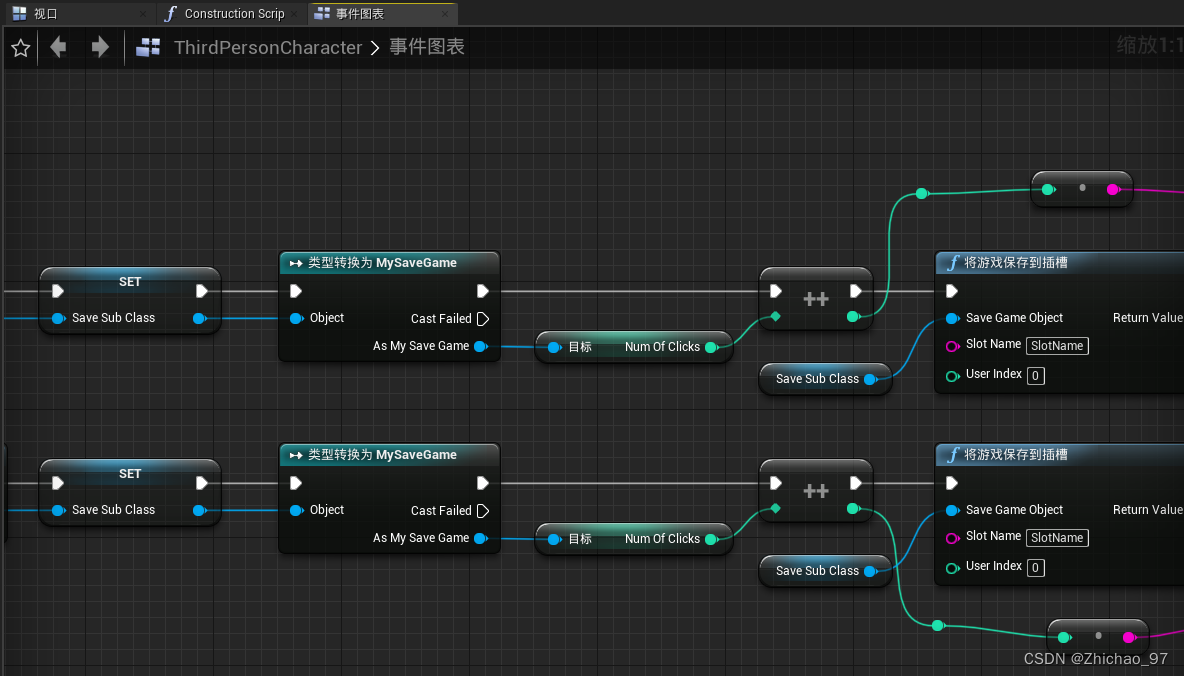This screenshot has height=676, width=1184.
Task: Click lower wire reroute node
Action: click(937, 625)
